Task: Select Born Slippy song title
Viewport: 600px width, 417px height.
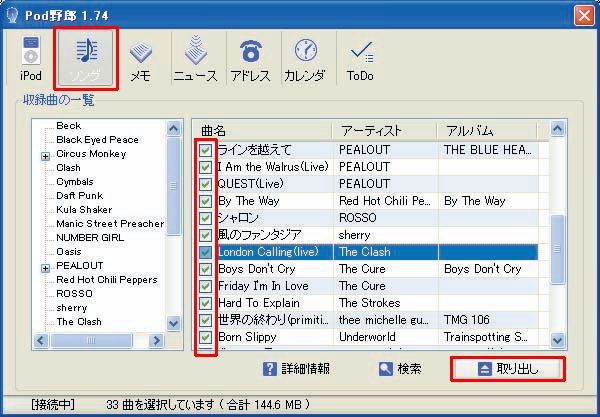Action: point(247,337)
